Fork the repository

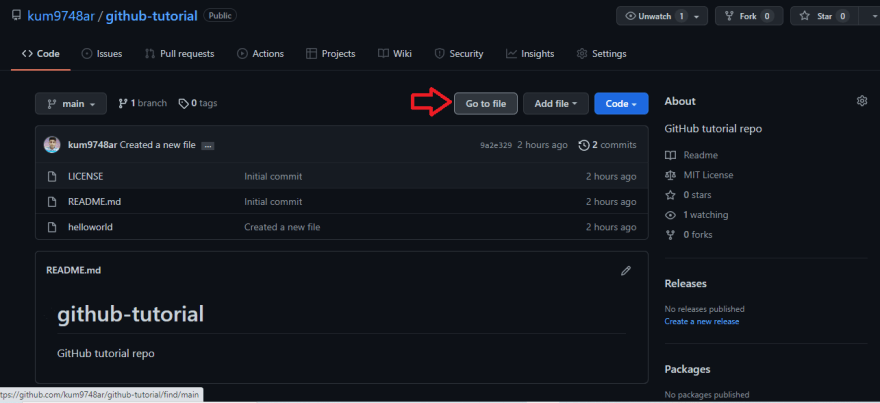point(749,16)
